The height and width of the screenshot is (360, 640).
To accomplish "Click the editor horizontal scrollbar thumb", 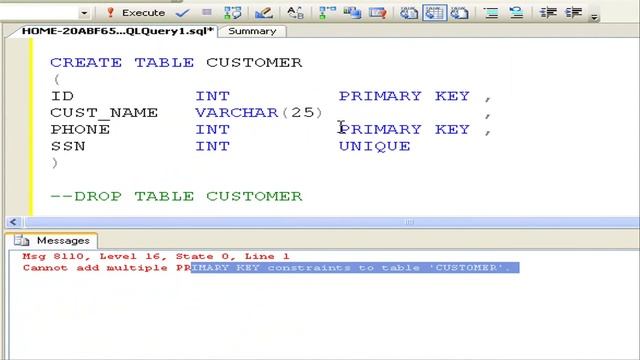I will [332, 222].
